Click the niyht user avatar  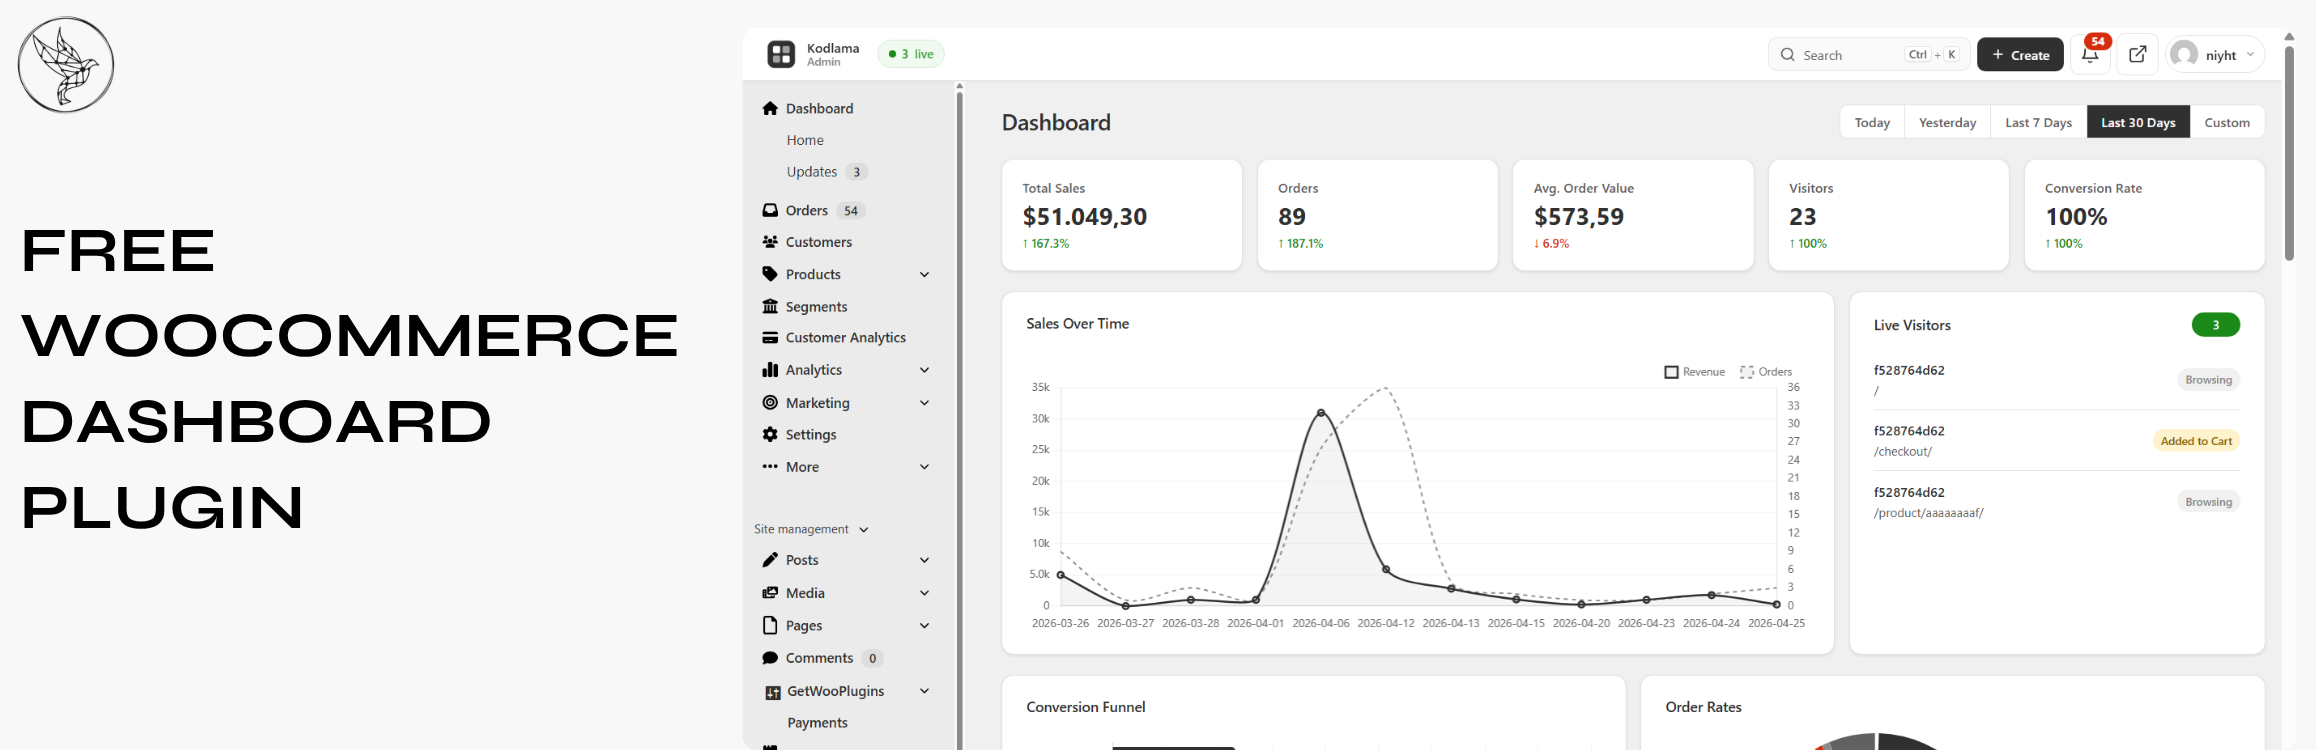tap(2185, 54)
